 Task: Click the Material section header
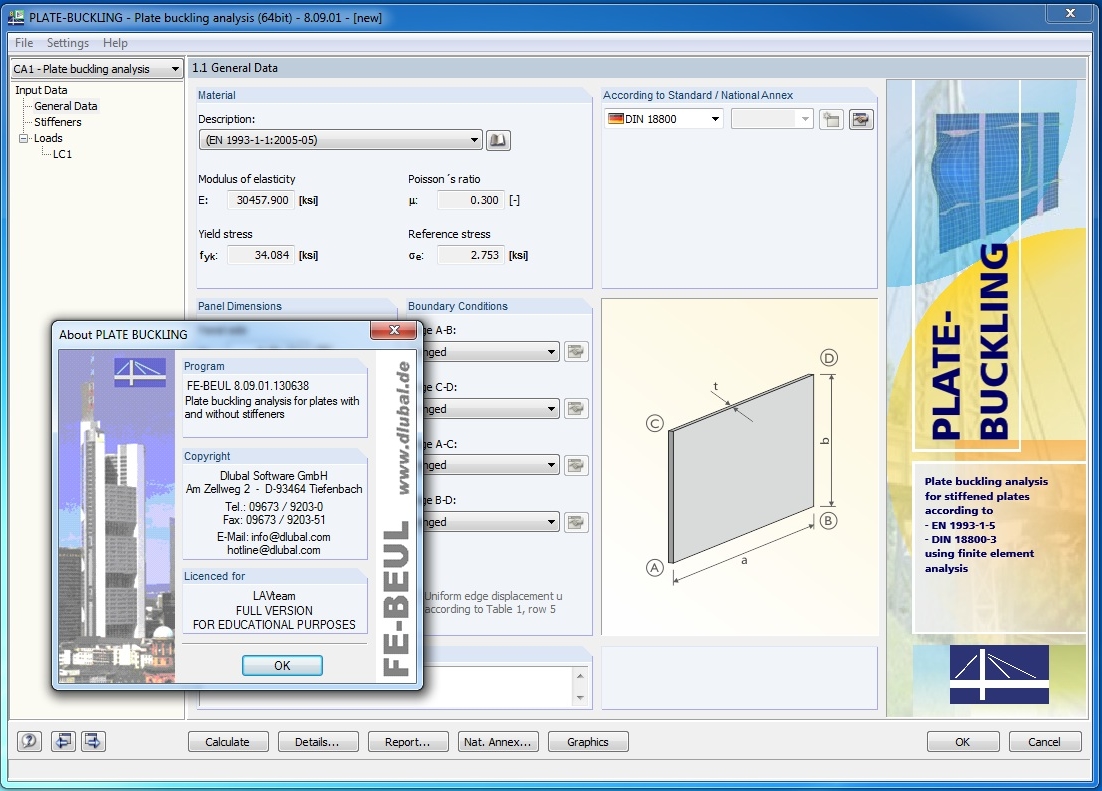(x=216, y=96)
